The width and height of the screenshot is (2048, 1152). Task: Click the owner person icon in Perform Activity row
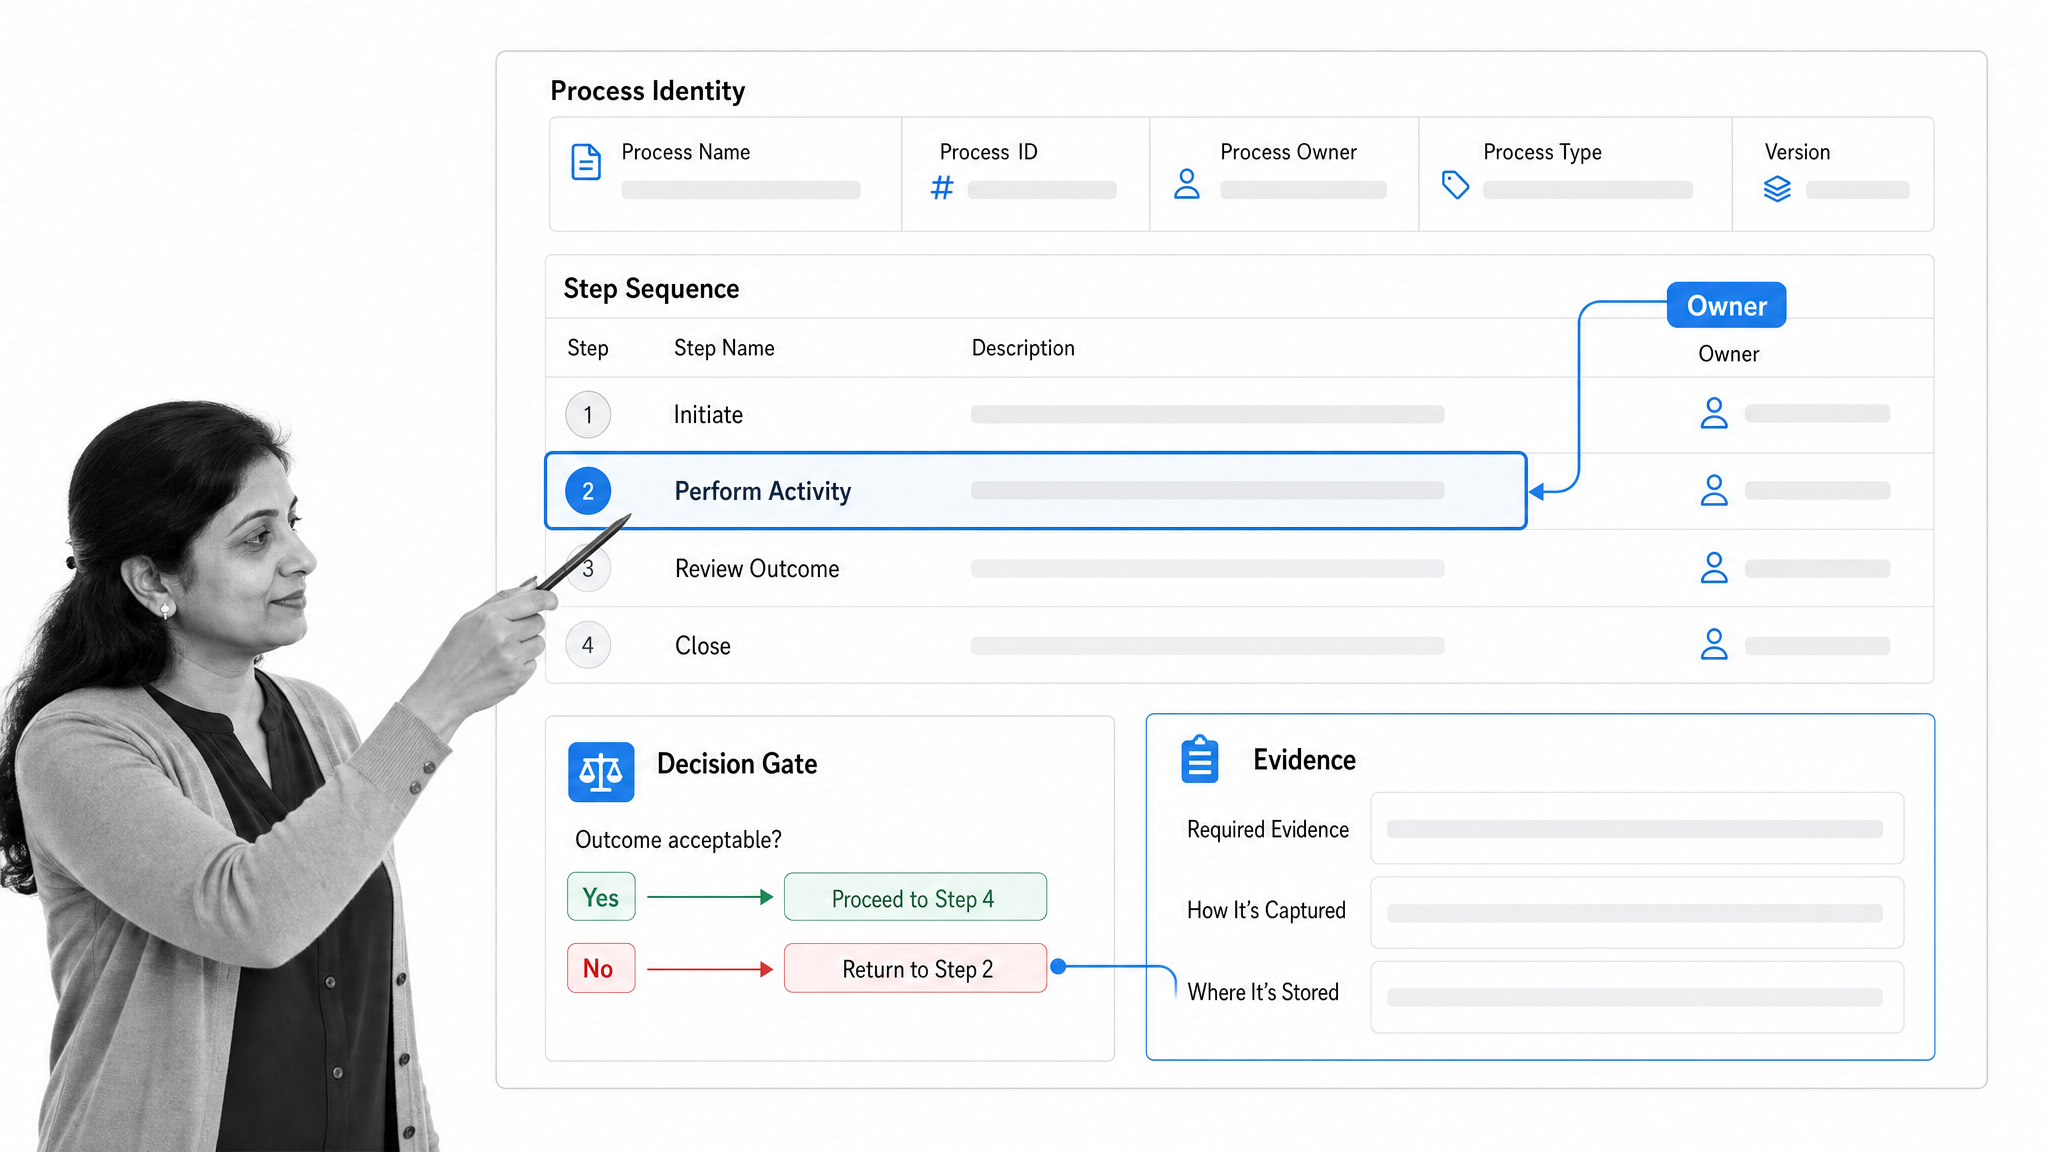1714,490
